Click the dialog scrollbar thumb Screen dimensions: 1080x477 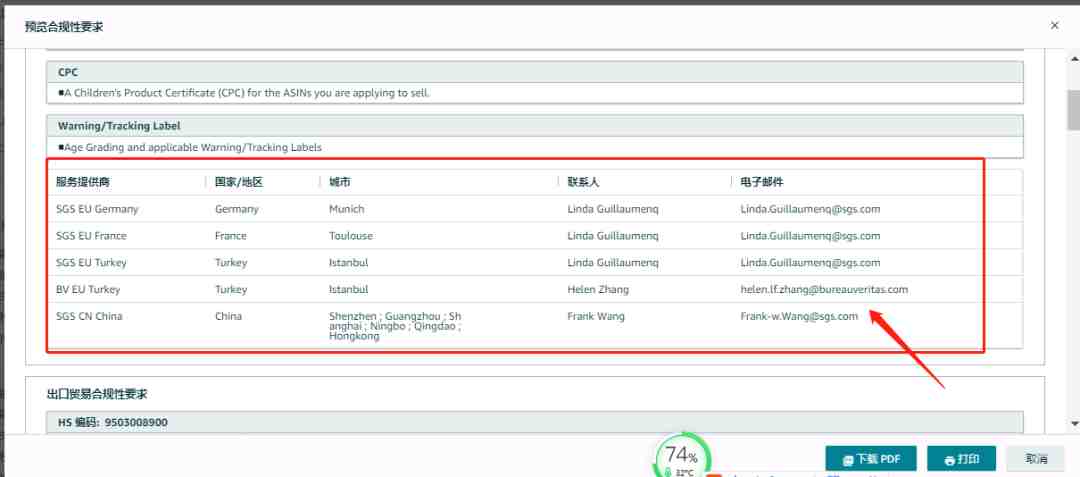click(x=1073, y=109)
